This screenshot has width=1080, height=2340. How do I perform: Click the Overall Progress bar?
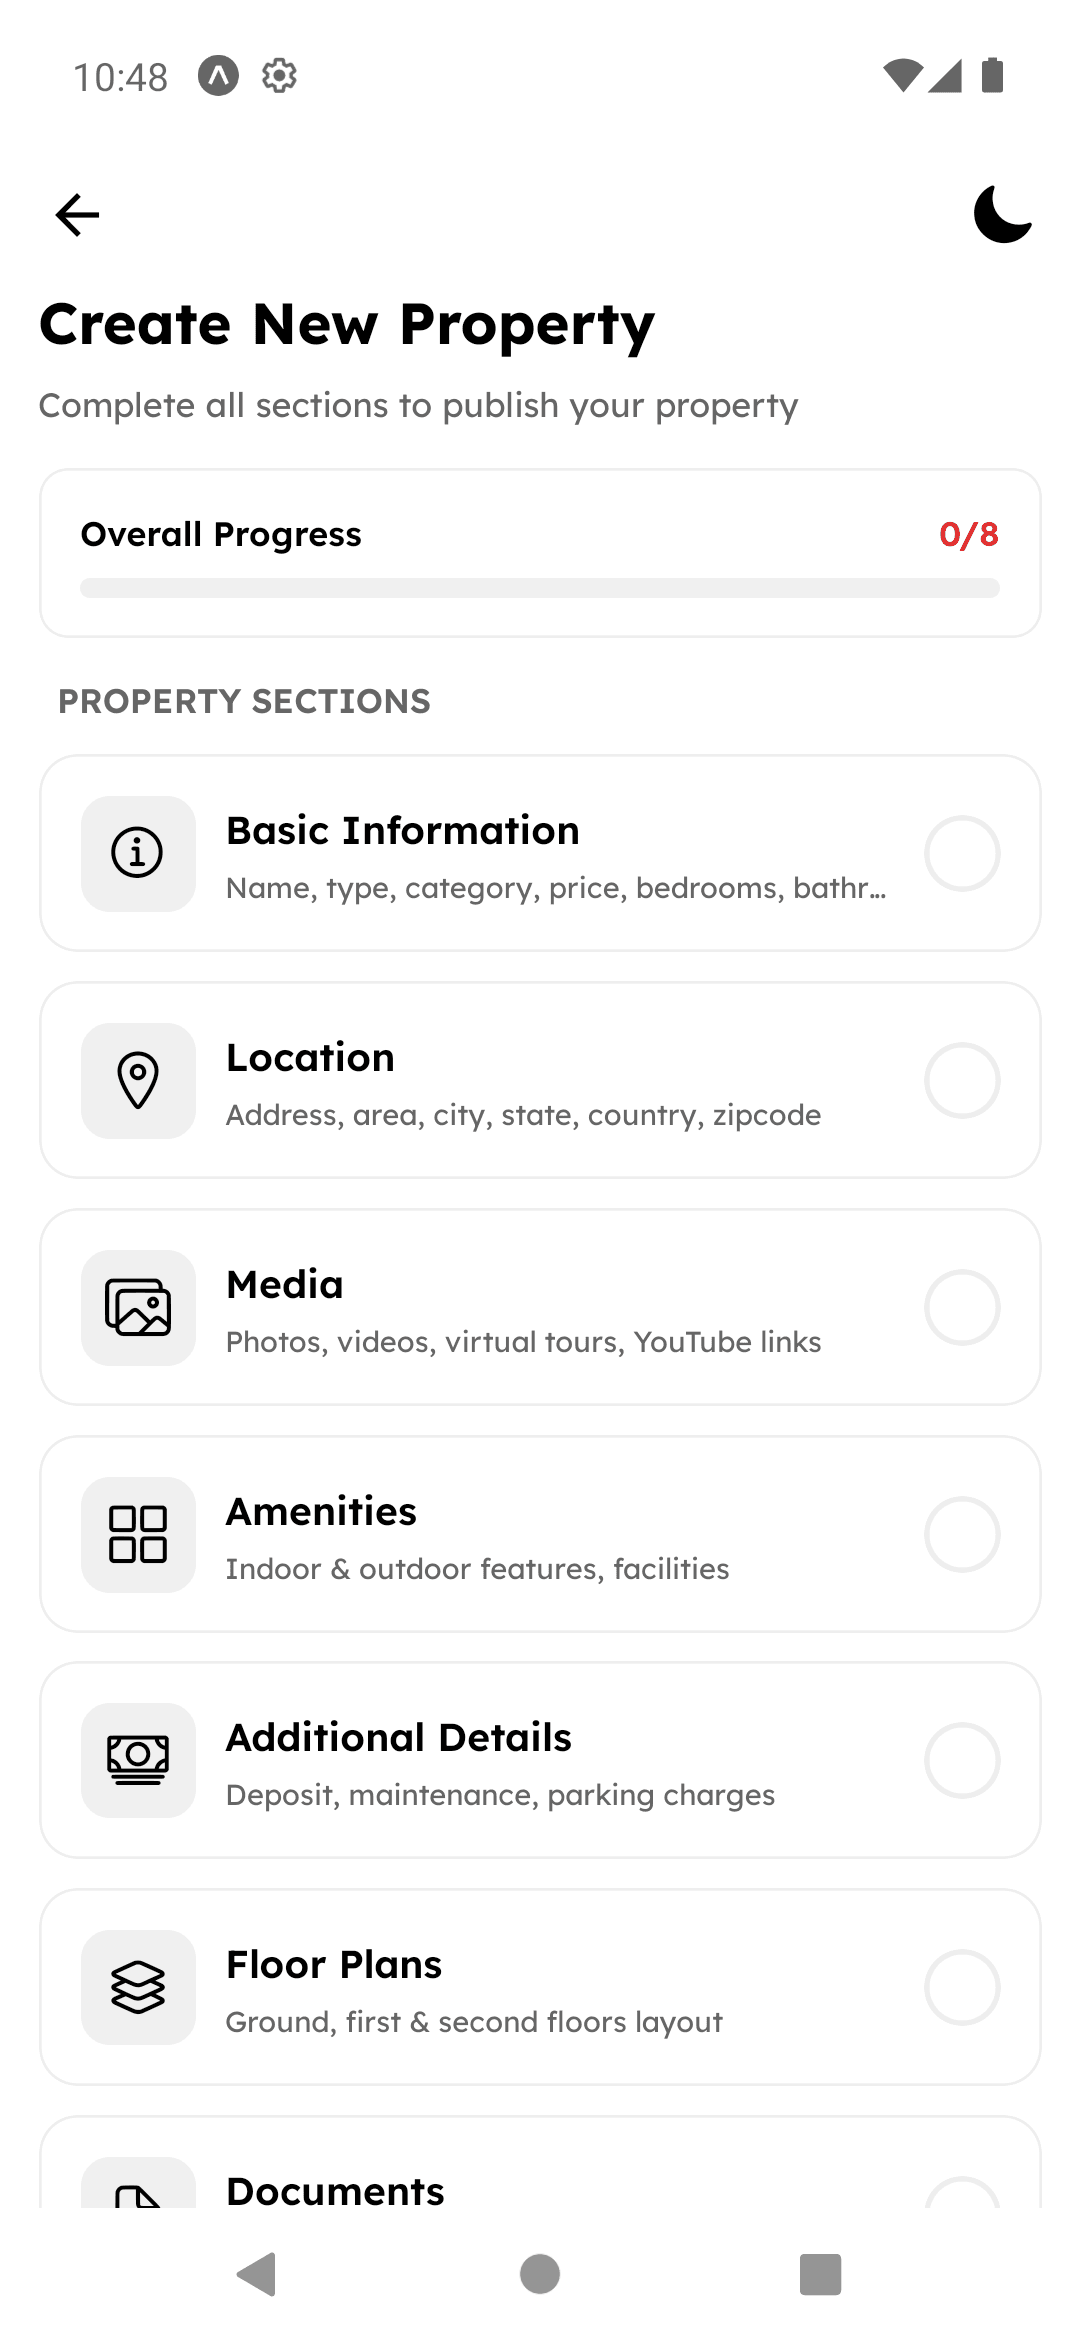pos(540,588)
